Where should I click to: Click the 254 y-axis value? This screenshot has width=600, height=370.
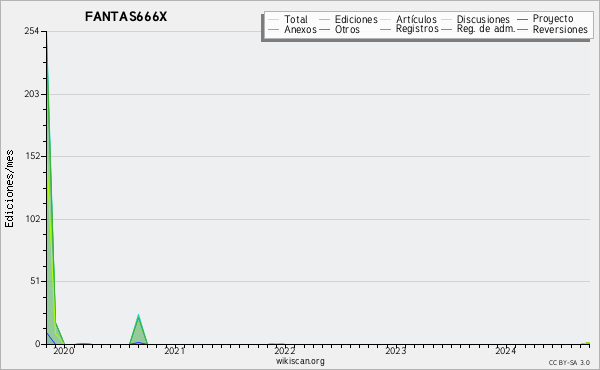[32, 31]
